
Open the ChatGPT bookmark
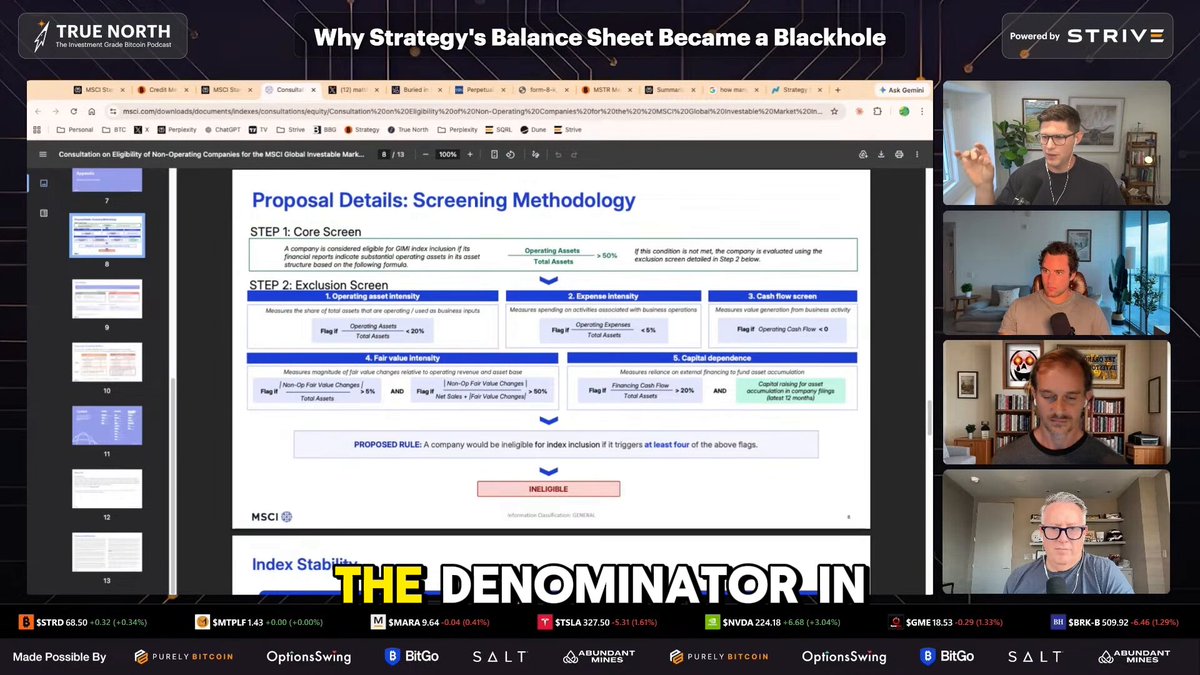pyautogui.click(x=222, y=130)
